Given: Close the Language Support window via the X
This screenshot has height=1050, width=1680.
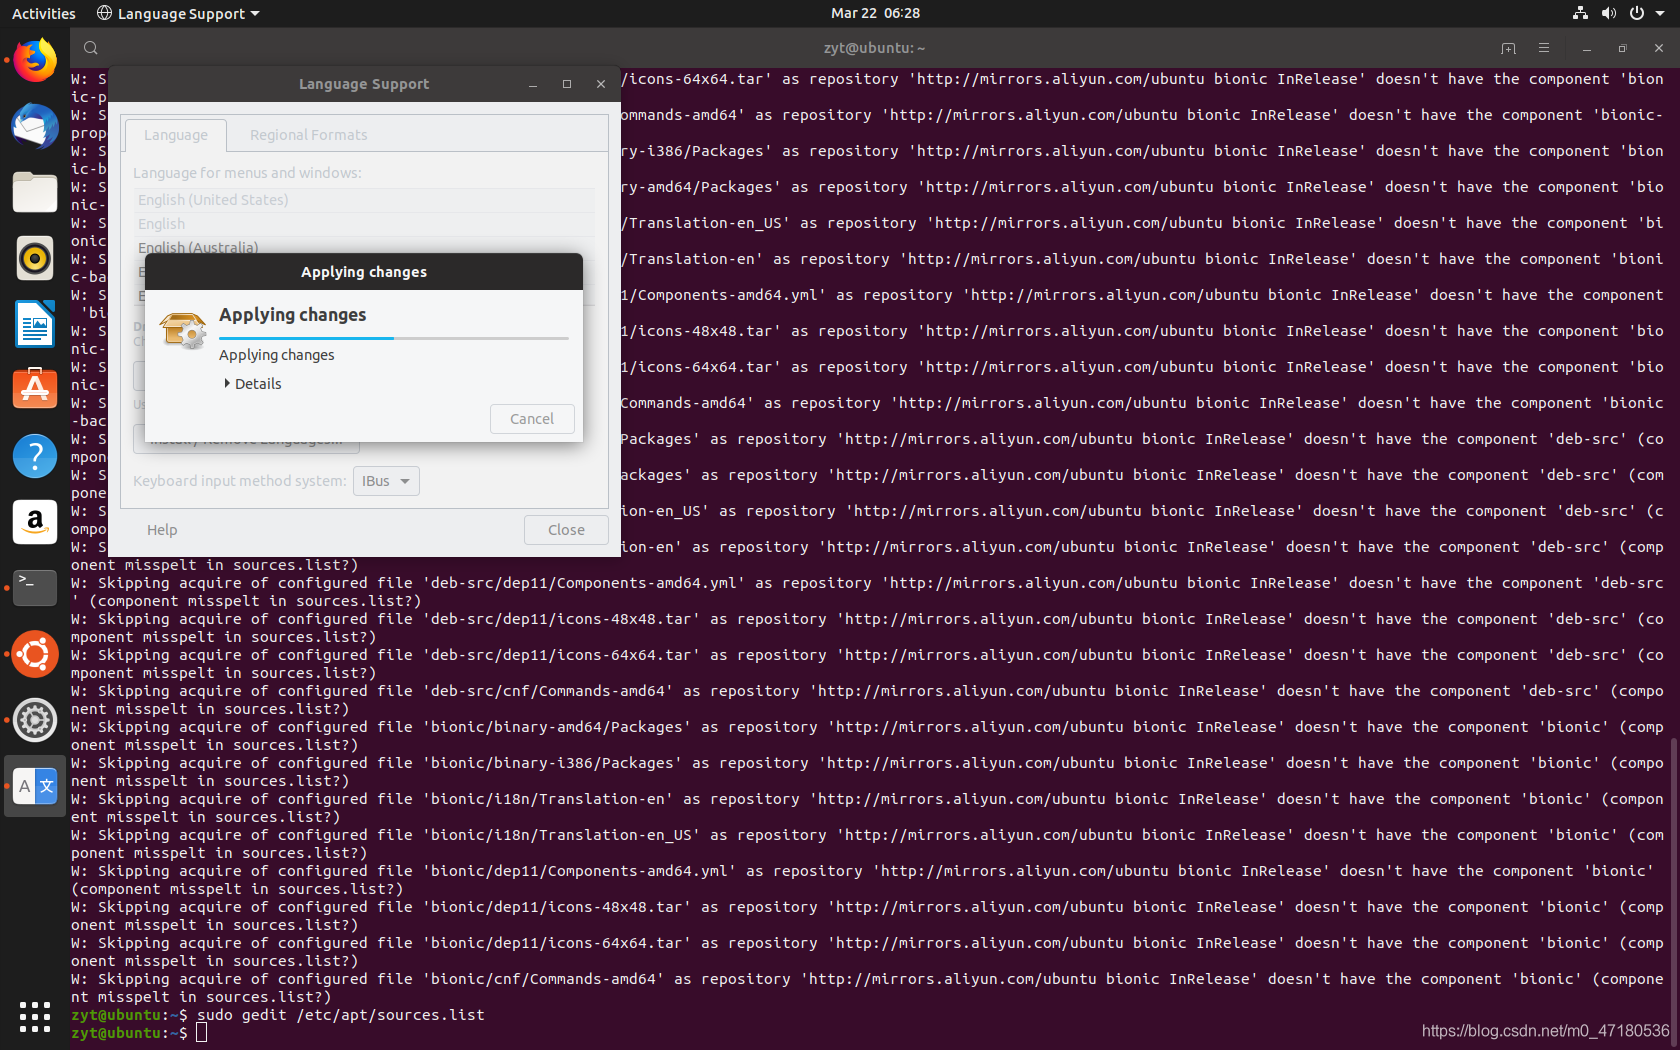Looking at the screenshot, I should click(601, 84).
